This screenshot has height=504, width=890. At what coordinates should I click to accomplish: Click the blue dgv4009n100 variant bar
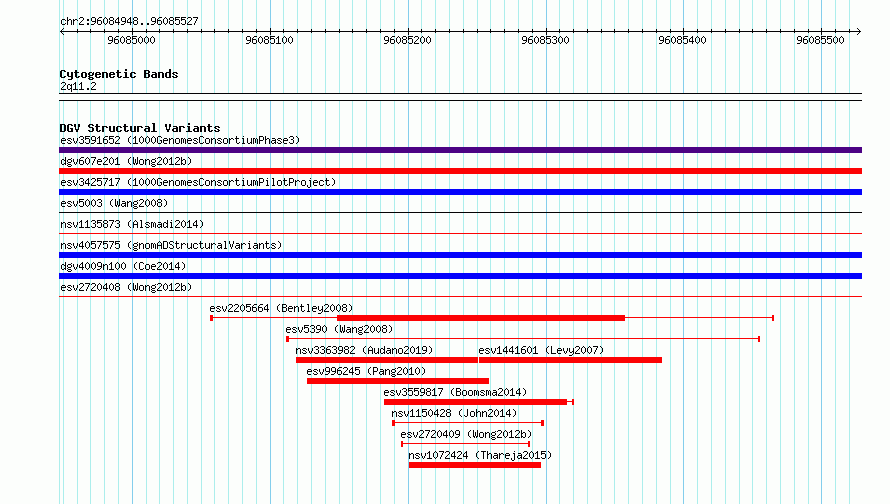click(460, 276)
